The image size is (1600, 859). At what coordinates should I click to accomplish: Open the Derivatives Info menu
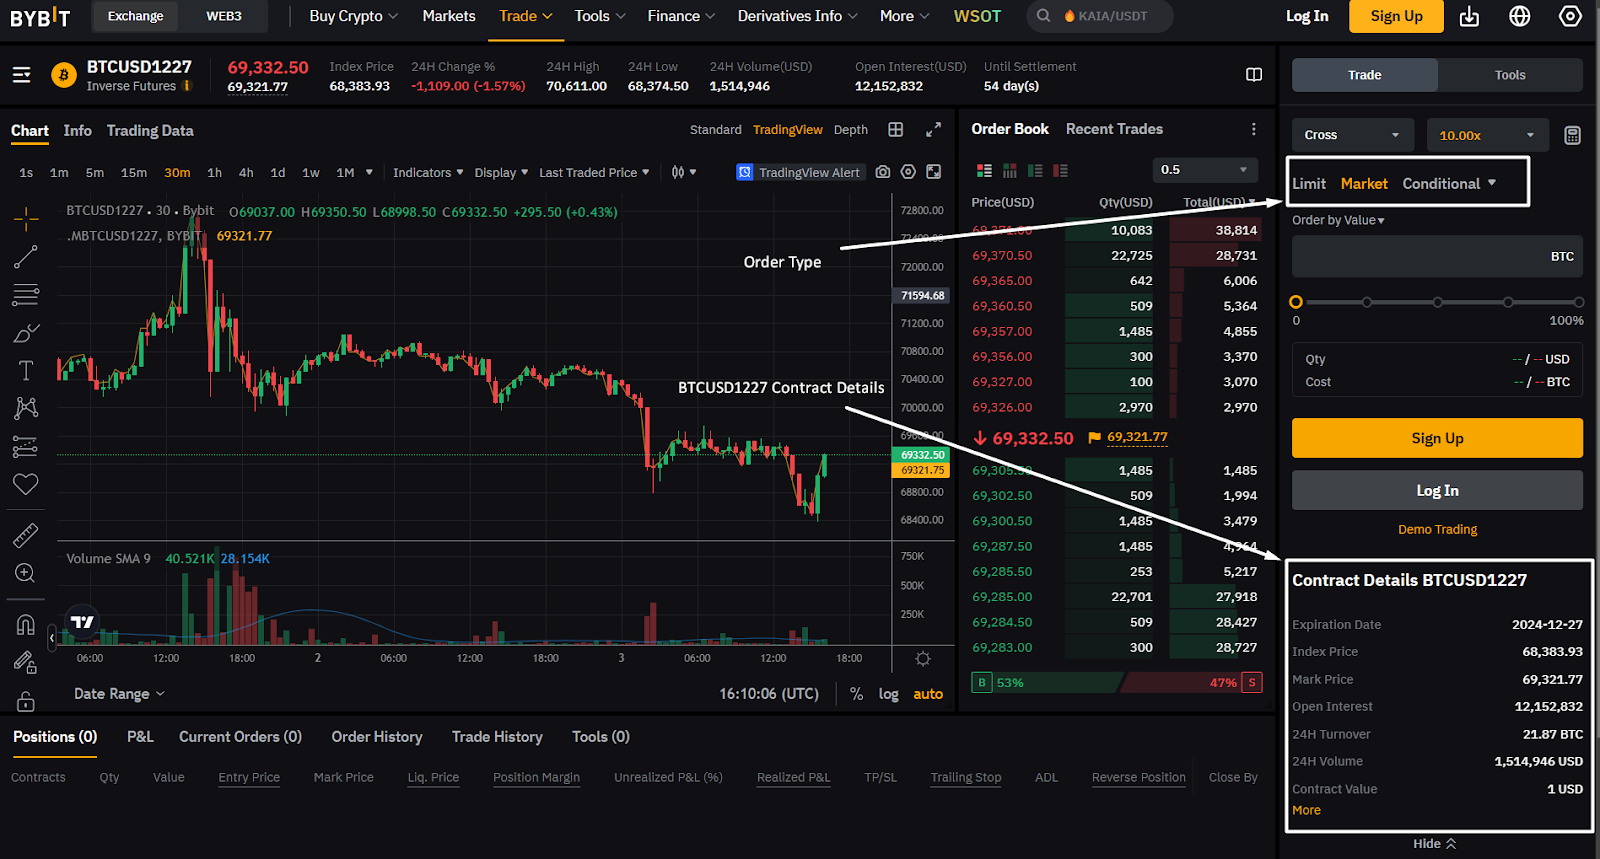[797, 16]
